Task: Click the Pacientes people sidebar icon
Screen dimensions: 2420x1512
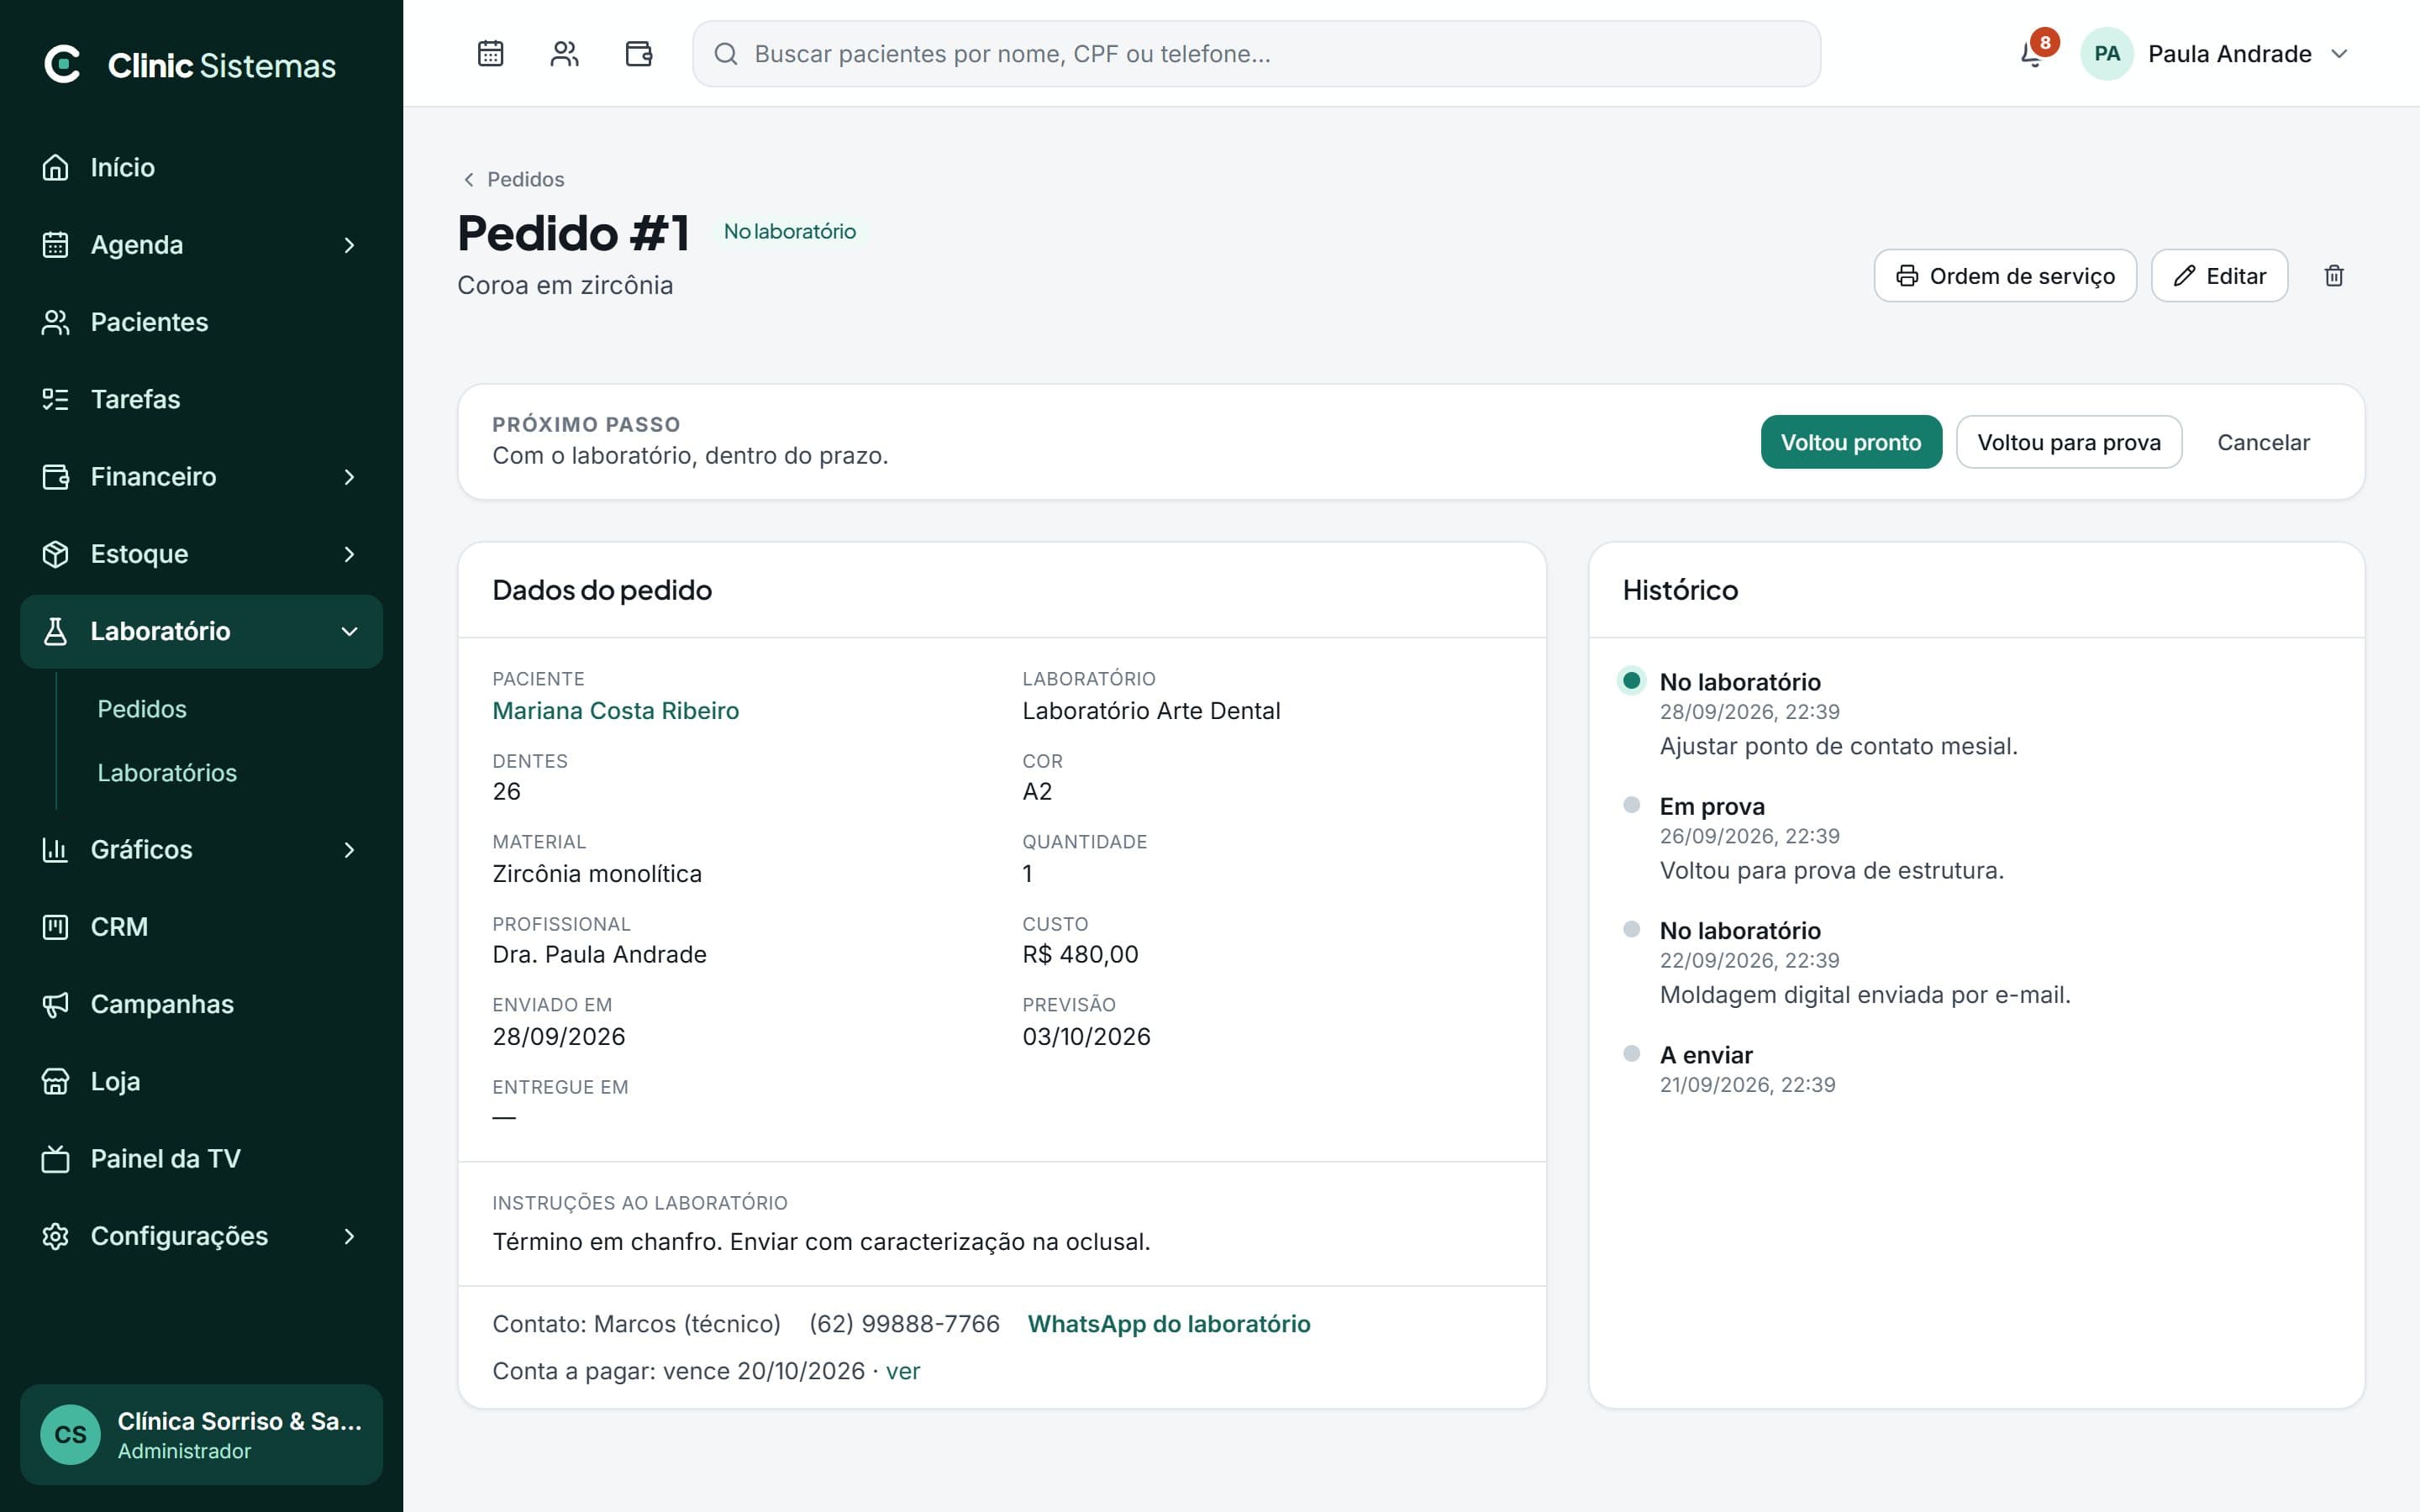Action: (56, 322)
